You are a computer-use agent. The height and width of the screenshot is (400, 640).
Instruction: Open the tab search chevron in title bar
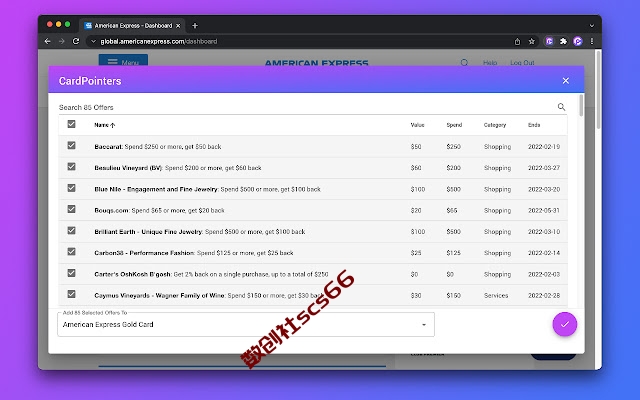coord(591,26)
